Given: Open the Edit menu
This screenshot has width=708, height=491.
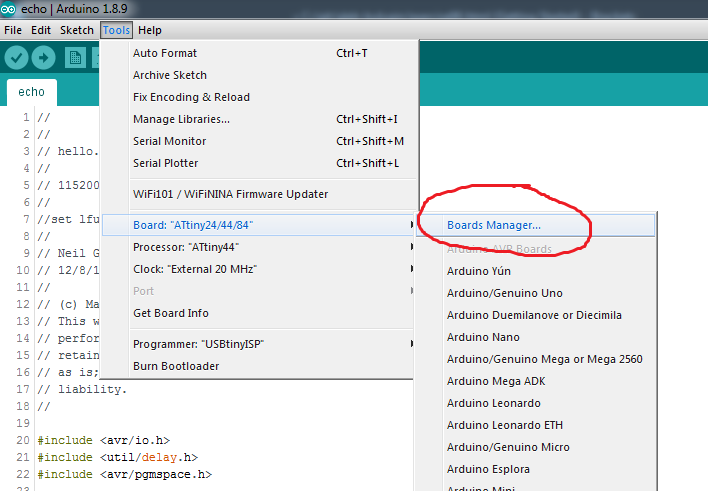Looking at the screenshot, I should tap(41, 30).
